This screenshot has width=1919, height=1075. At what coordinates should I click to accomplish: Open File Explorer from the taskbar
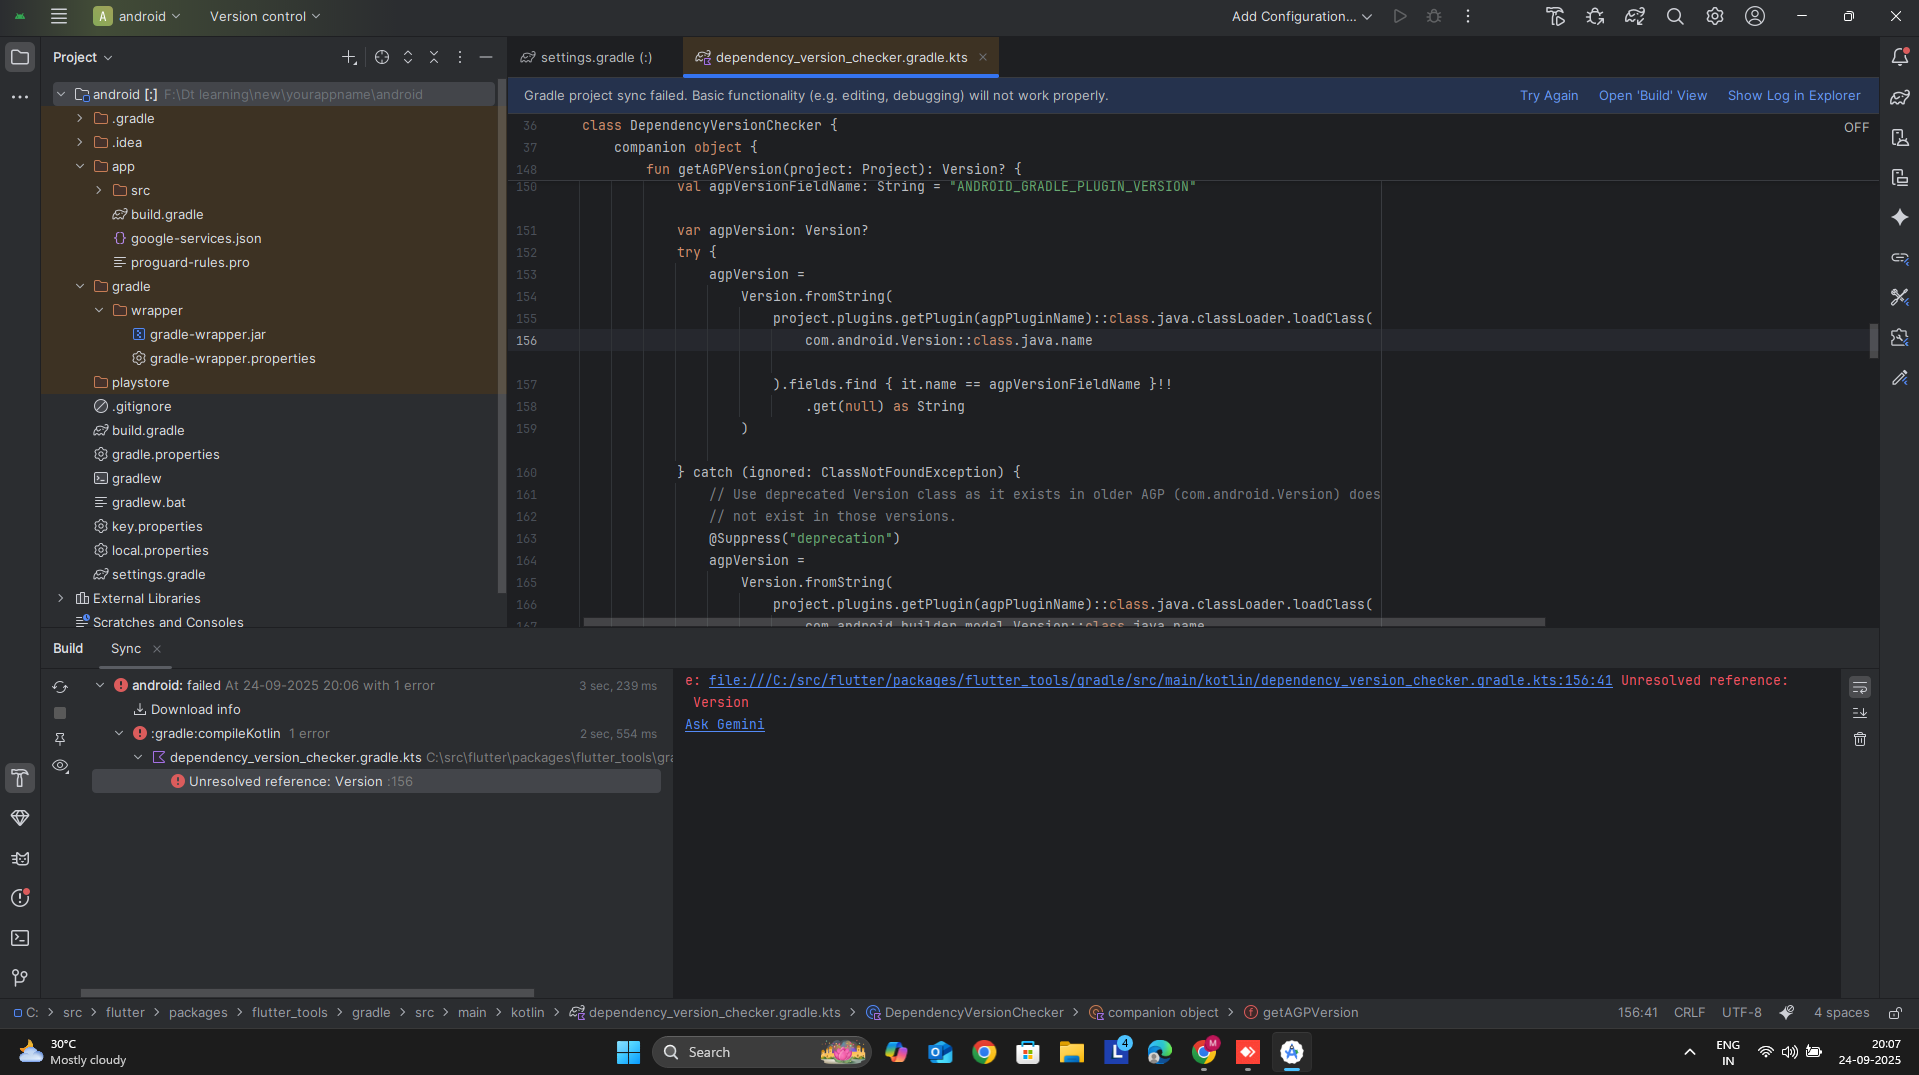tap(1071, 1052)
